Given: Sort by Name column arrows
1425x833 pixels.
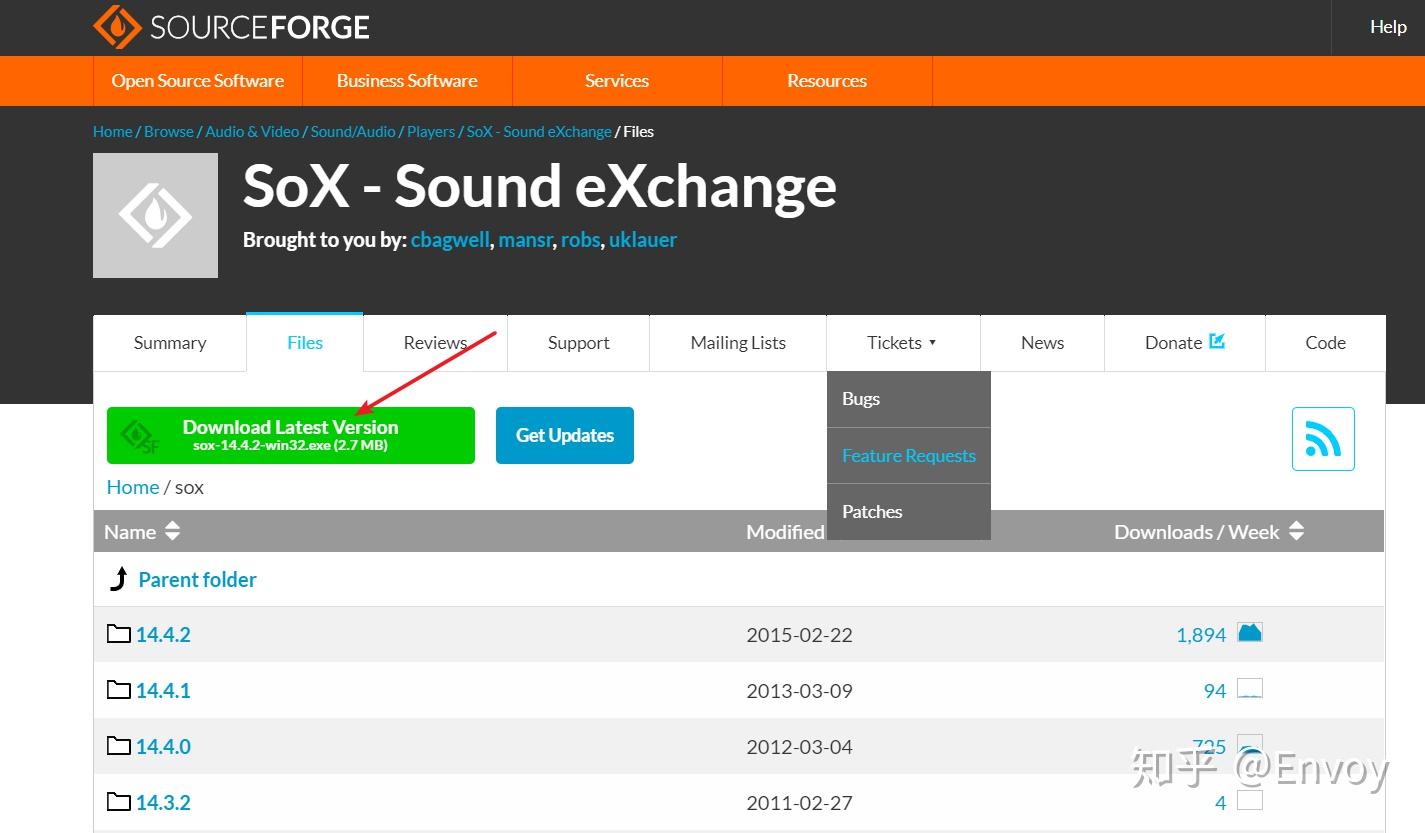Looking at the screenshot, I should [x=172, y=531].
